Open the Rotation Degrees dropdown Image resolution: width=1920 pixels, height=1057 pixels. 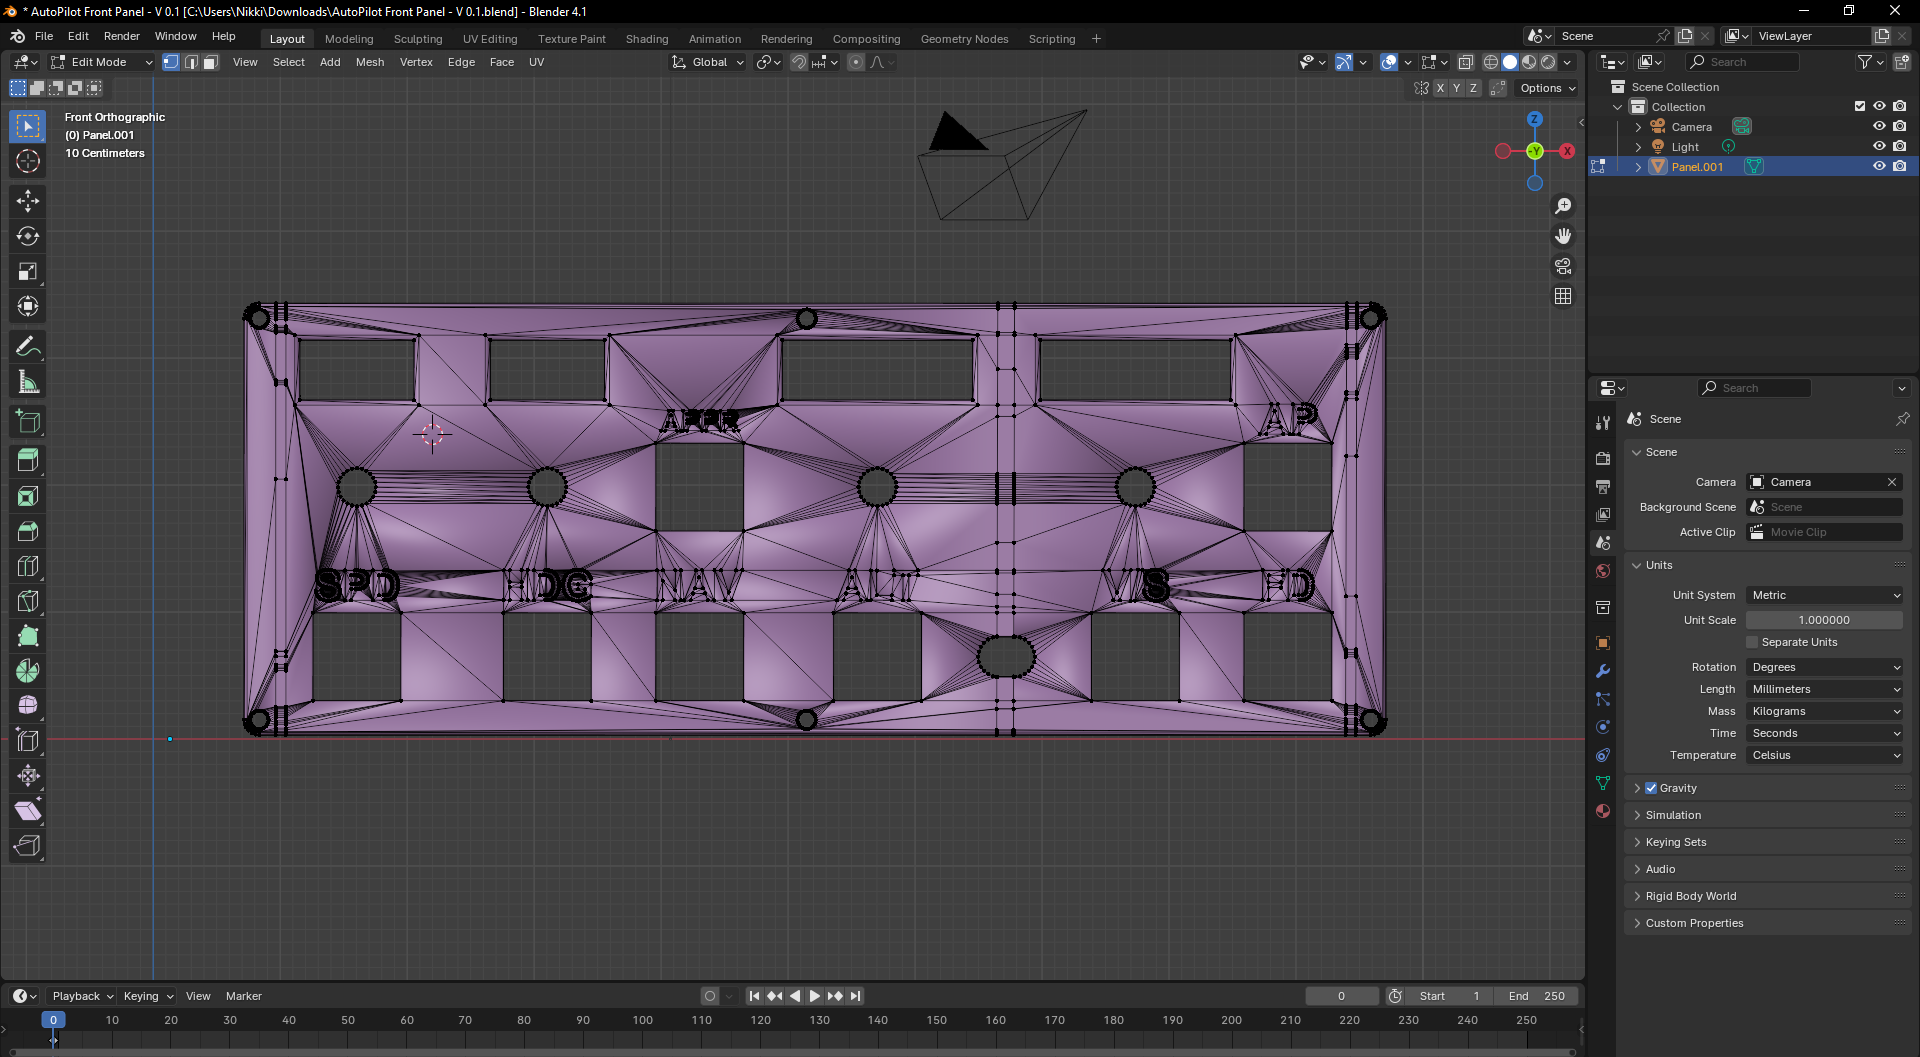(x=1825, y=667)
